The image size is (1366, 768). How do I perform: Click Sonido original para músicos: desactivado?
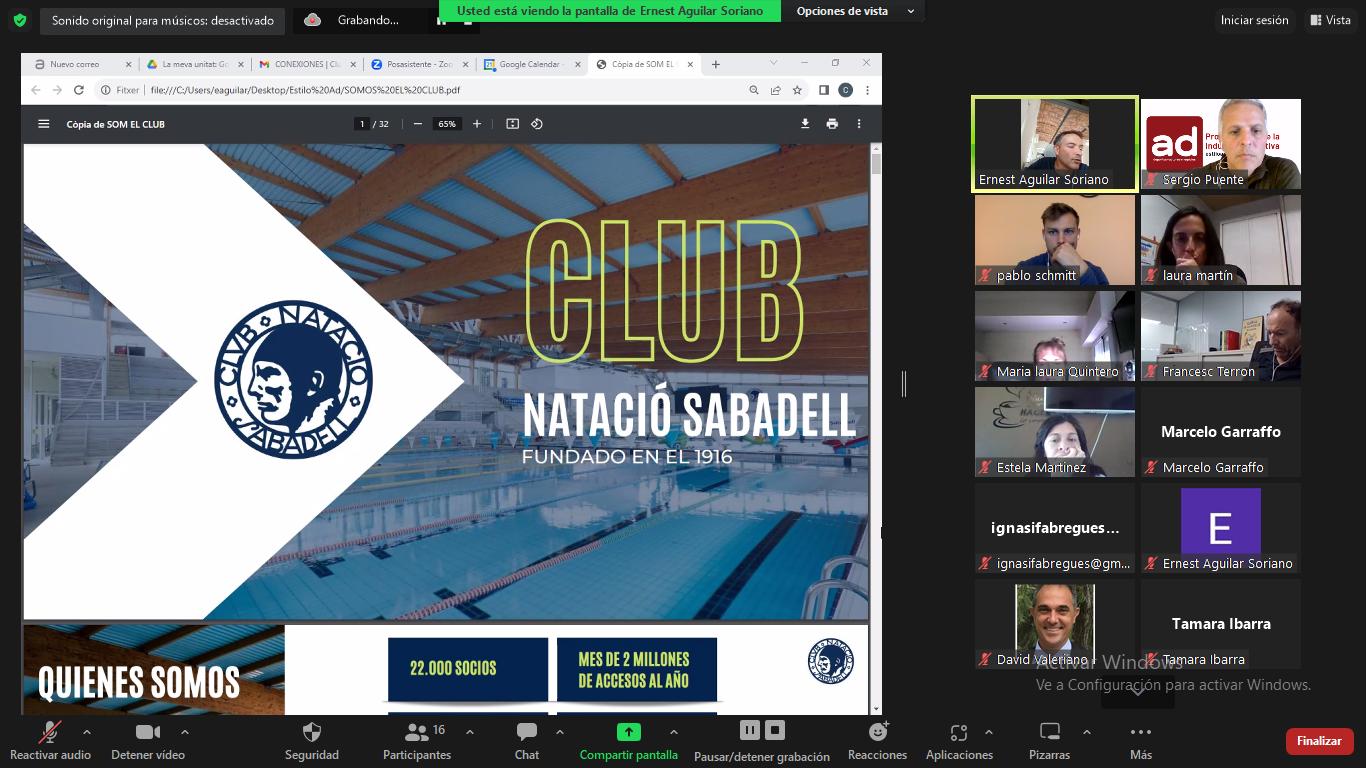tap(162, 20)
